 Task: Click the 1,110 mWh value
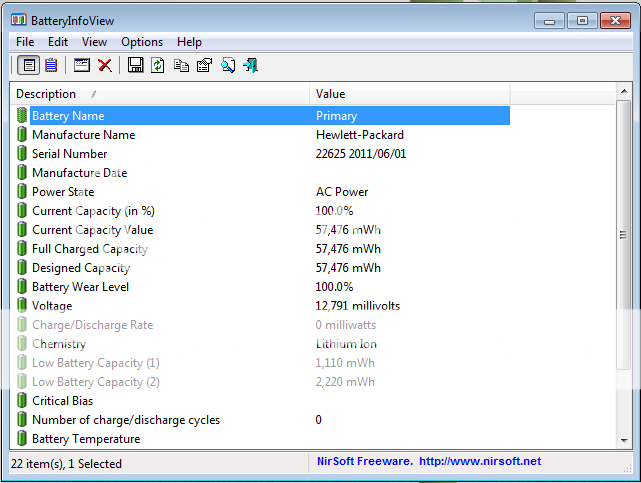pyautogui.click(x=345, y=363)
